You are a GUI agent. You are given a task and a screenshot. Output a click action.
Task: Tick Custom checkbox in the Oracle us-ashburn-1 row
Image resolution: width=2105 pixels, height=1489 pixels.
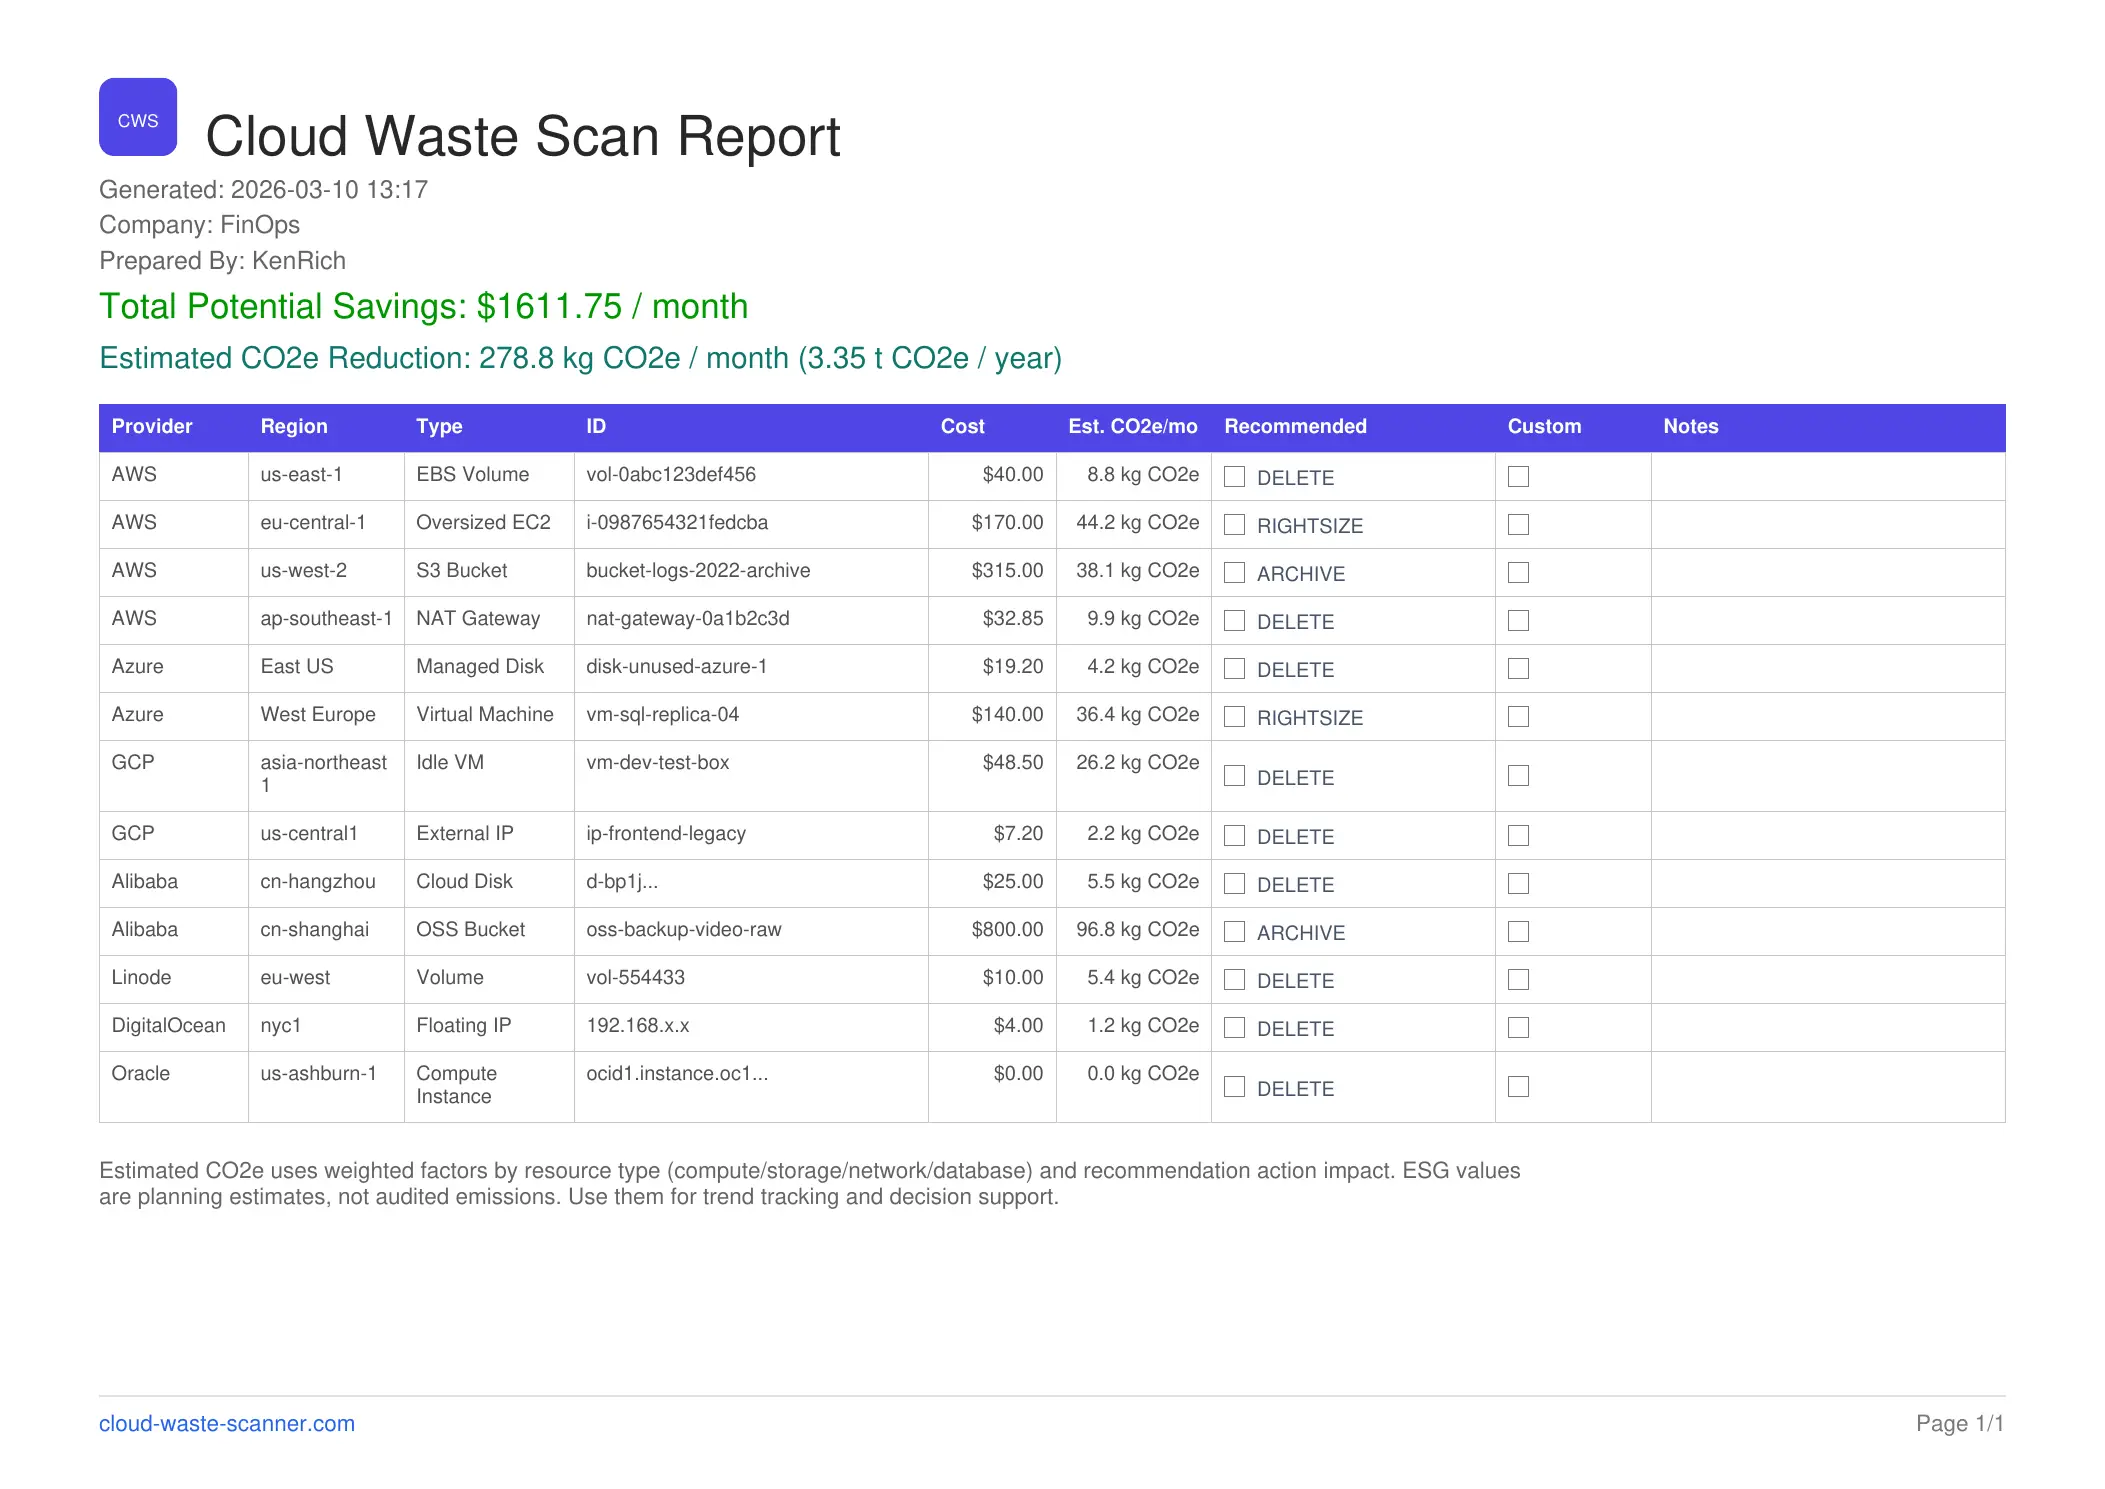[1518, 1086]
